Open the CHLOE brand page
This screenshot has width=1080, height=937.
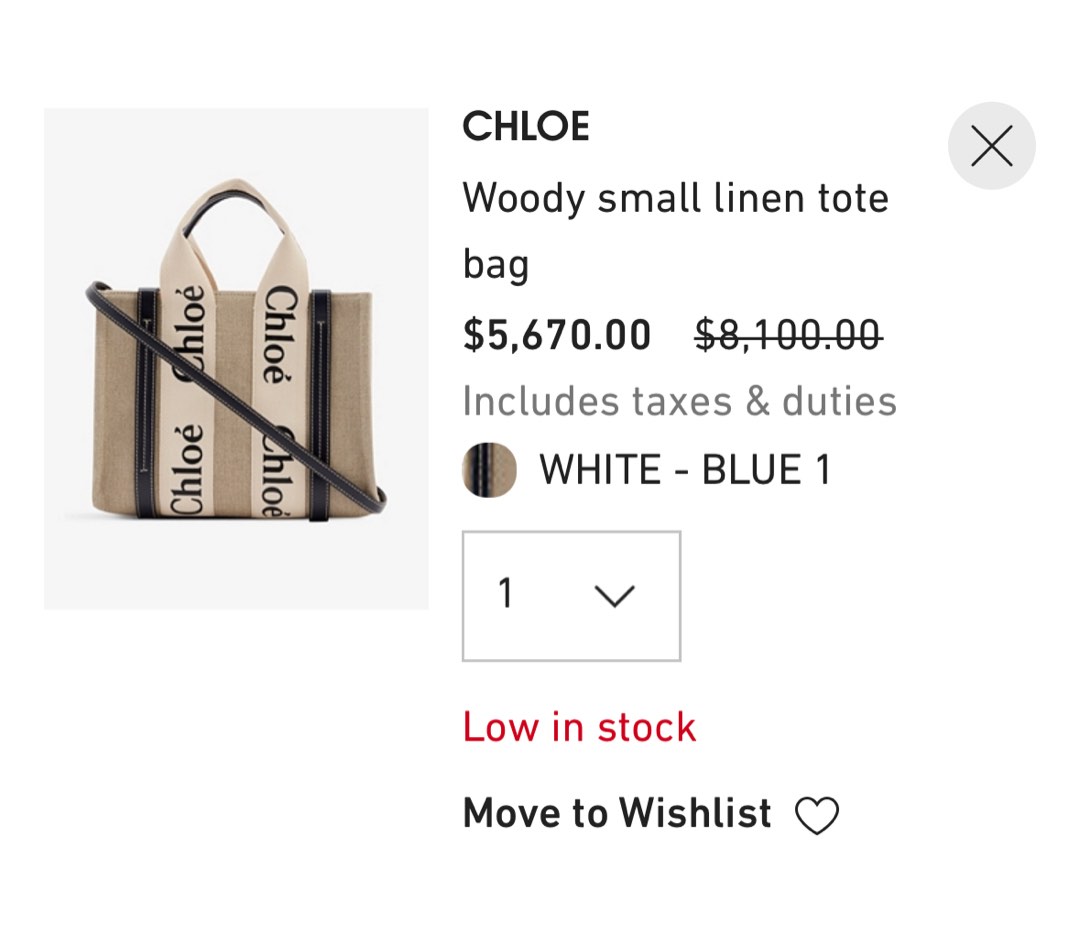(x=527, y=126)
